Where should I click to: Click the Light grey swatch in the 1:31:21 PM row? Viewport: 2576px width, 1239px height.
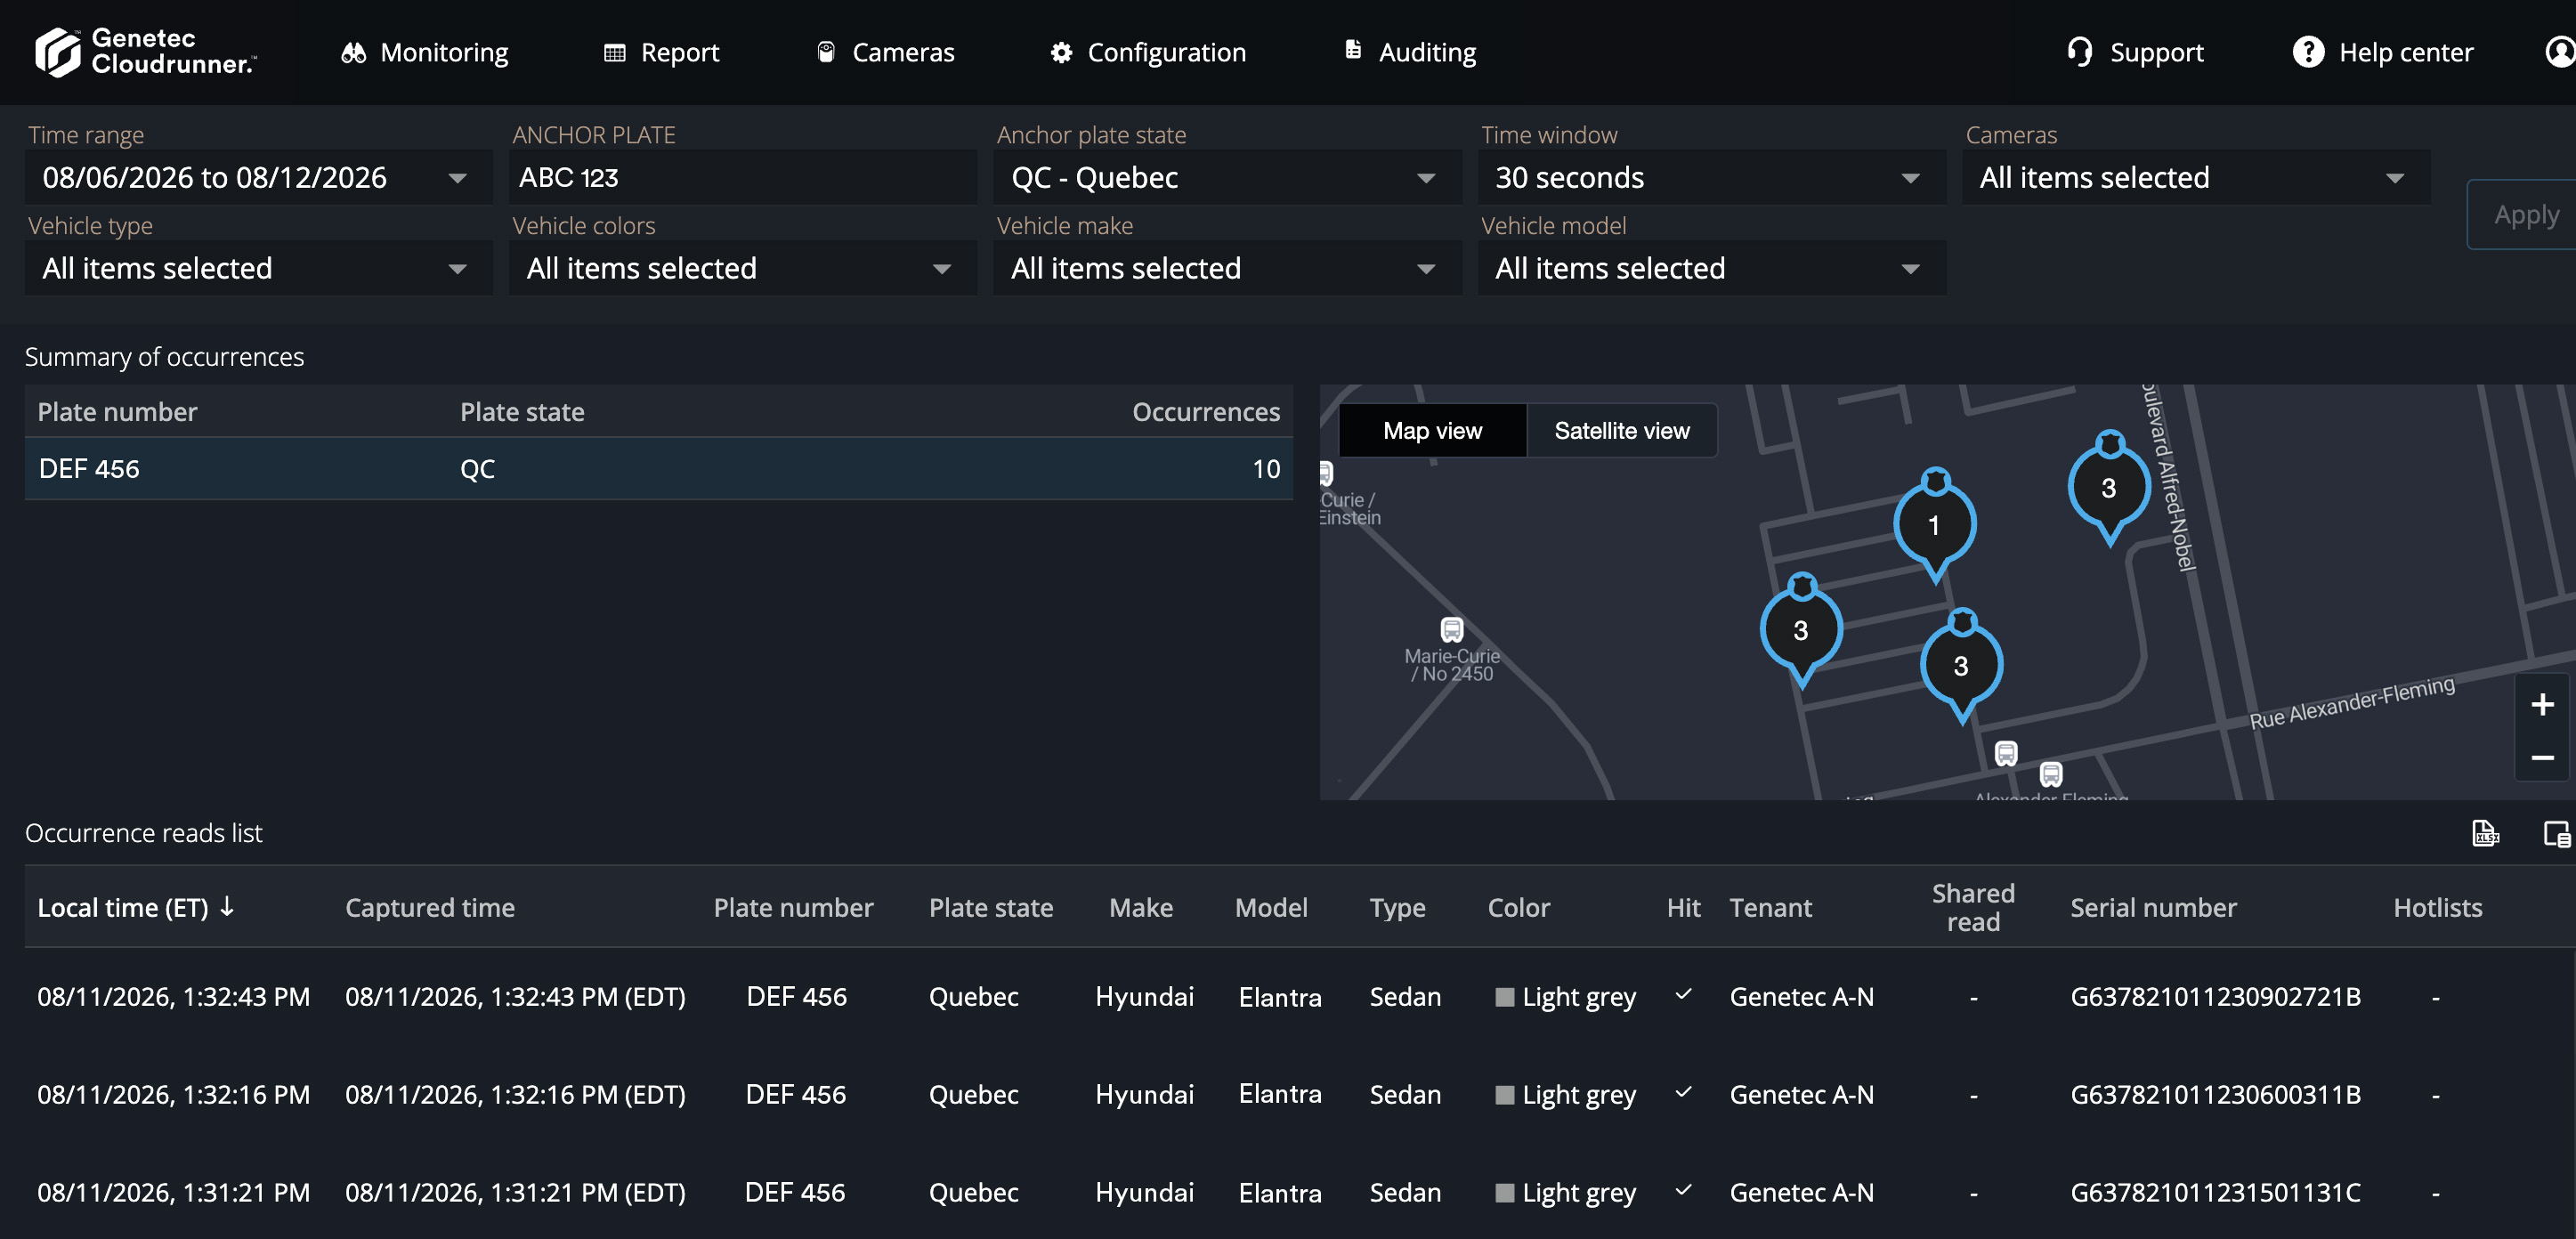1504,1193
